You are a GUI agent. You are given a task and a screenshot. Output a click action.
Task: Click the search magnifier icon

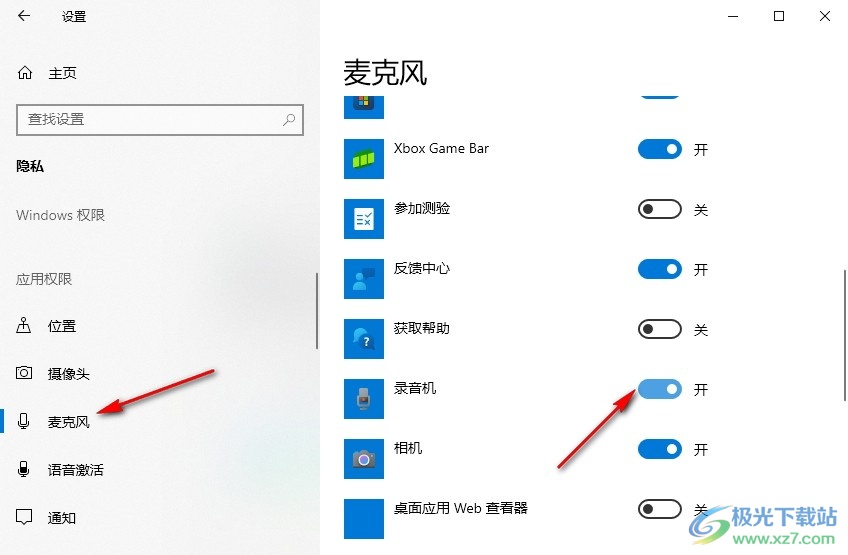pos(289,120)
